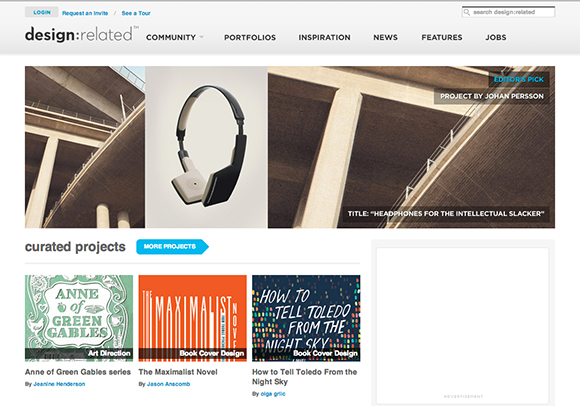Open the News page
Viewport: 580px width, 406px height.
coord(385,37)
